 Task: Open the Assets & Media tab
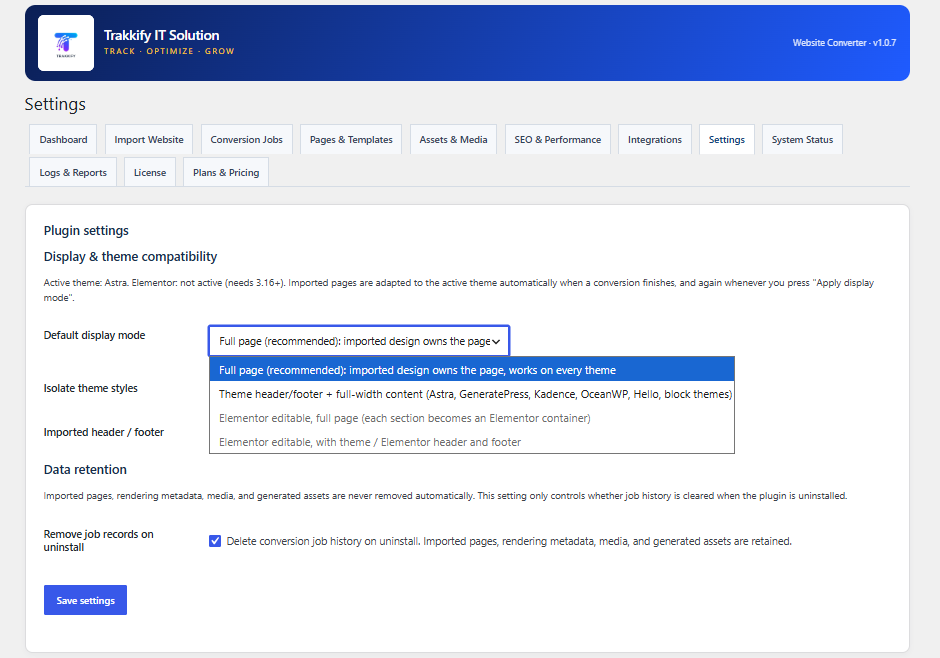(453, 140)
